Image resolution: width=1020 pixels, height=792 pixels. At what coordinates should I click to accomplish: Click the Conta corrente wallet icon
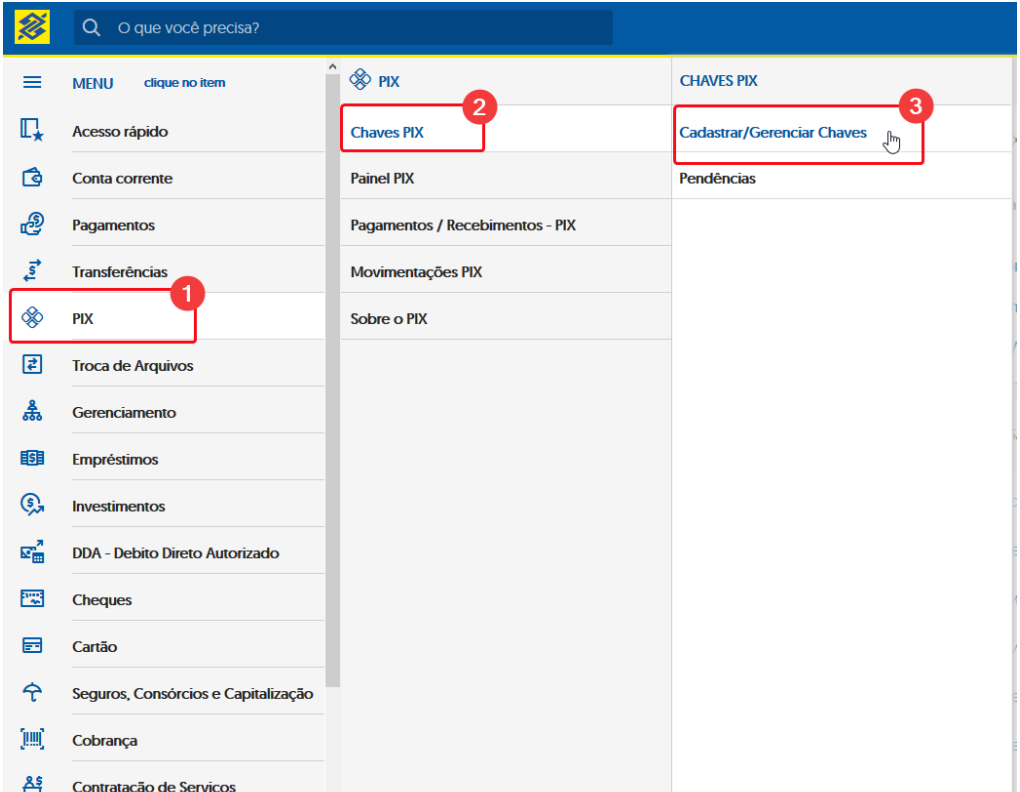32,177
